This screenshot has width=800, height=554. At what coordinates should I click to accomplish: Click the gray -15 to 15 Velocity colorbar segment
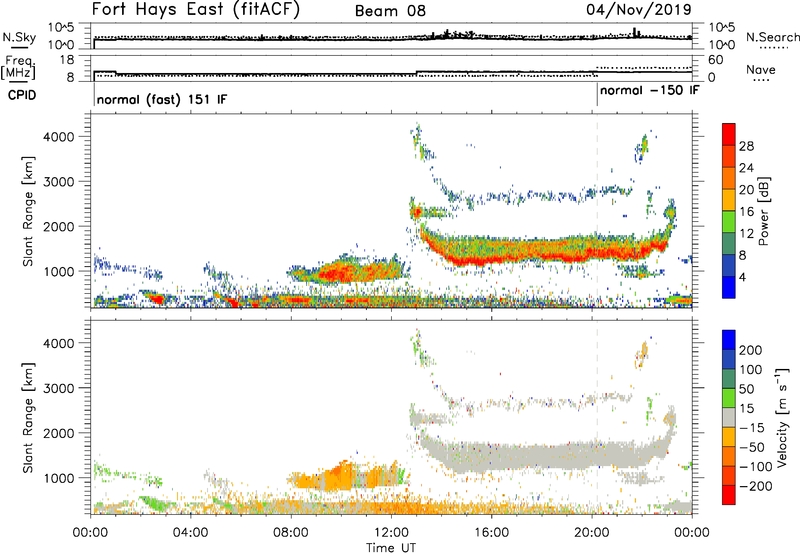729,417
